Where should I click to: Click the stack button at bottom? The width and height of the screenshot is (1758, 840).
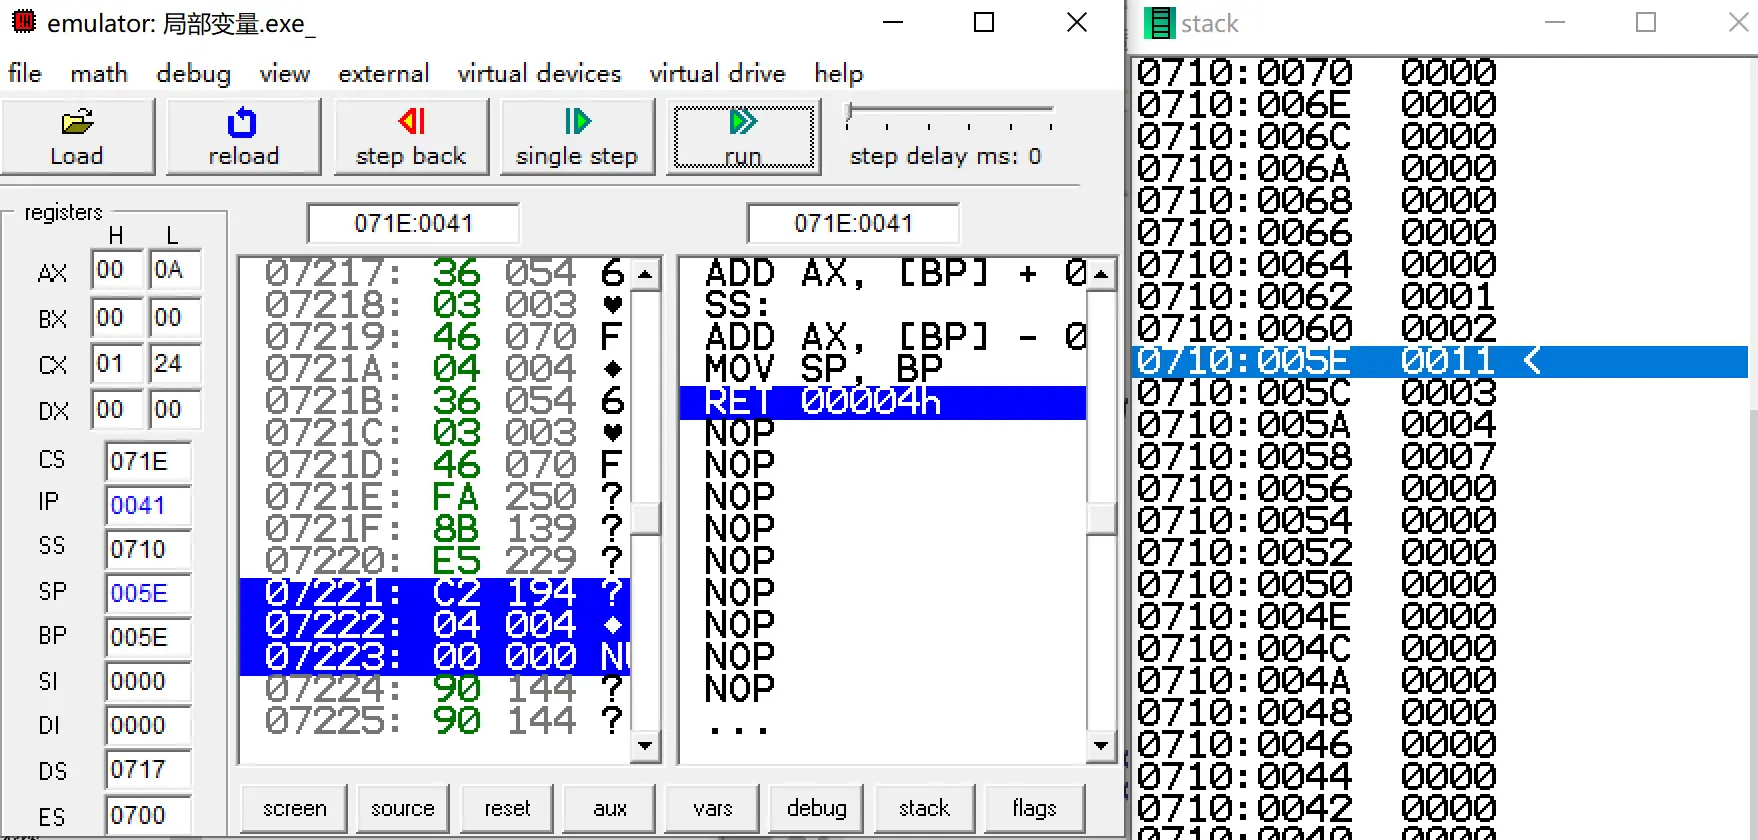coord(924,808)
